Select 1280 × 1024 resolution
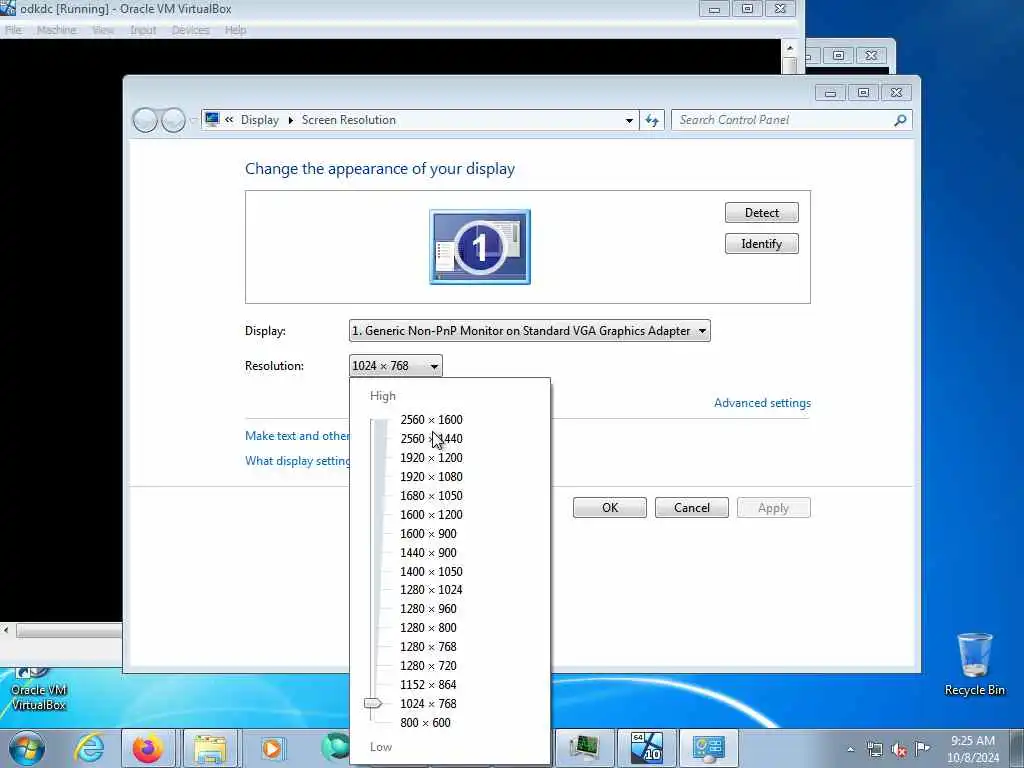This screenshot has width=1024, height=768. tap(431, 590)
